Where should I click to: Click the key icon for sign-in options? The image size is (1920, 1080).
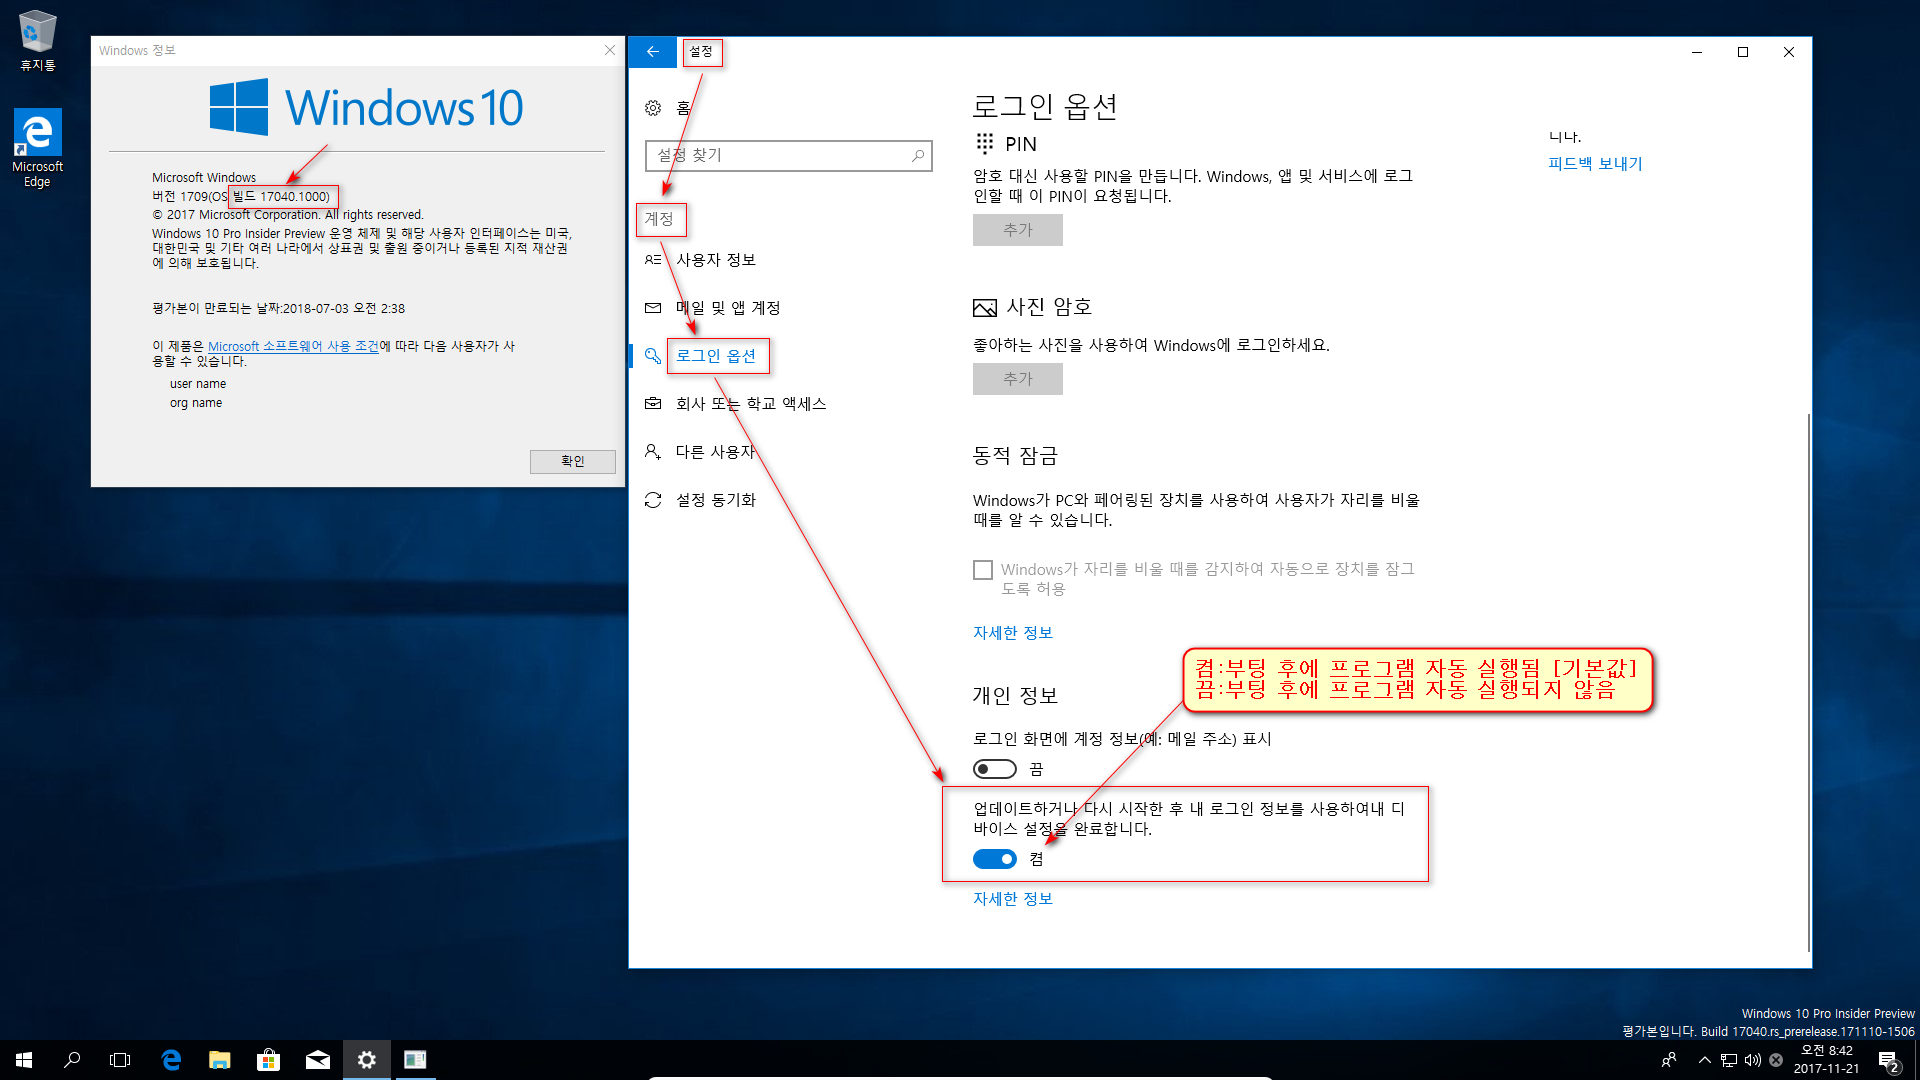[653, 356]
